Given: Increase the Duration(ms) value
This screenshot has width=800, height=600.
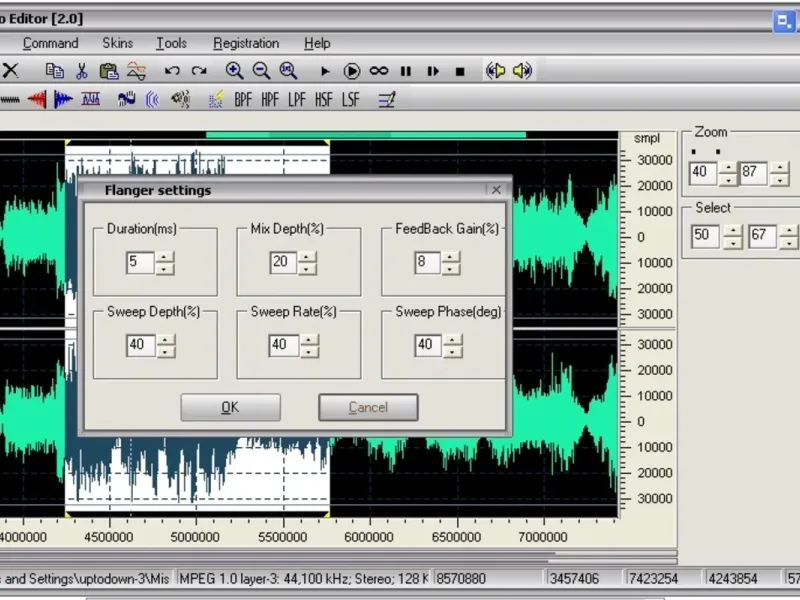Looking at the screenshot, I should click(165, 257).
